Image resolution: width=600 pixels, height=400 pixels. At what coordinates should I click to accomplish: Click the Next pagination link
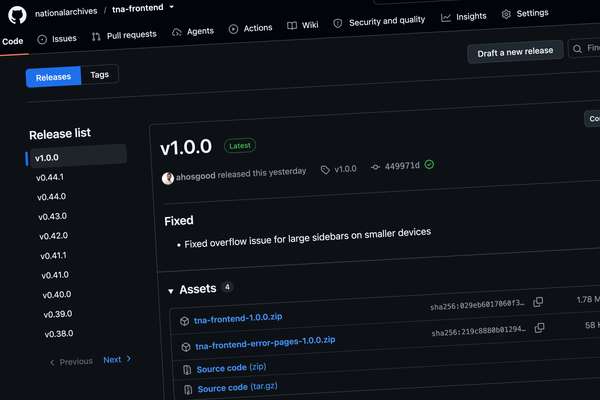coord(117,359)
